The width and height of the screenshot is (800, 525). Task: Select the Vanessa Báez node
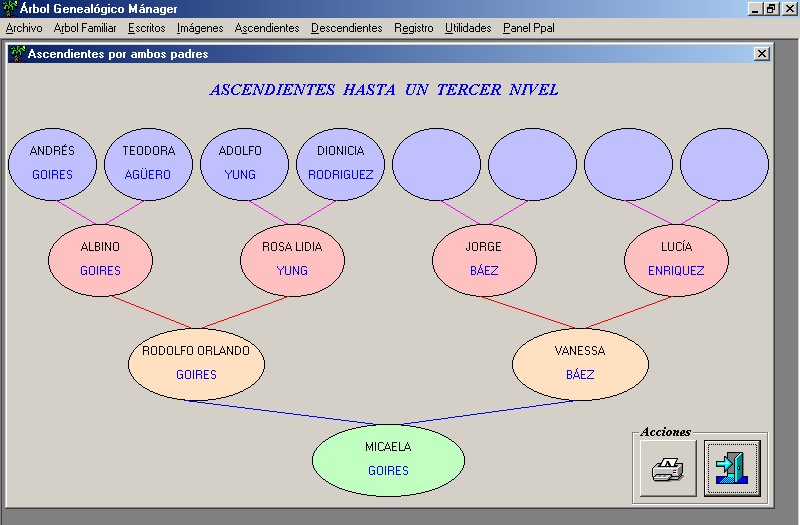pyautogui.click(x=580, y=364)
